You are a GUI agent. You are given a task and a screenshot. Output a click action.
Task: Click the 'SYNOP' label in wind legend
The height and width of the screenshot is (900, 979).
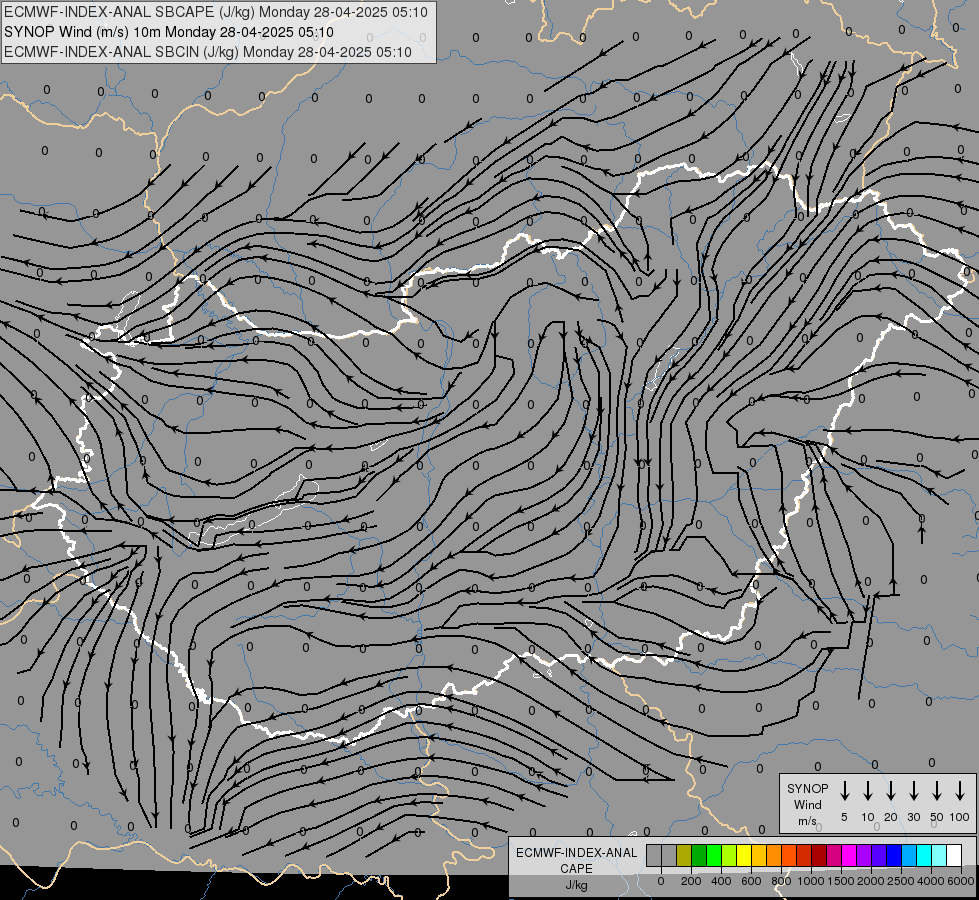[807, 788]
